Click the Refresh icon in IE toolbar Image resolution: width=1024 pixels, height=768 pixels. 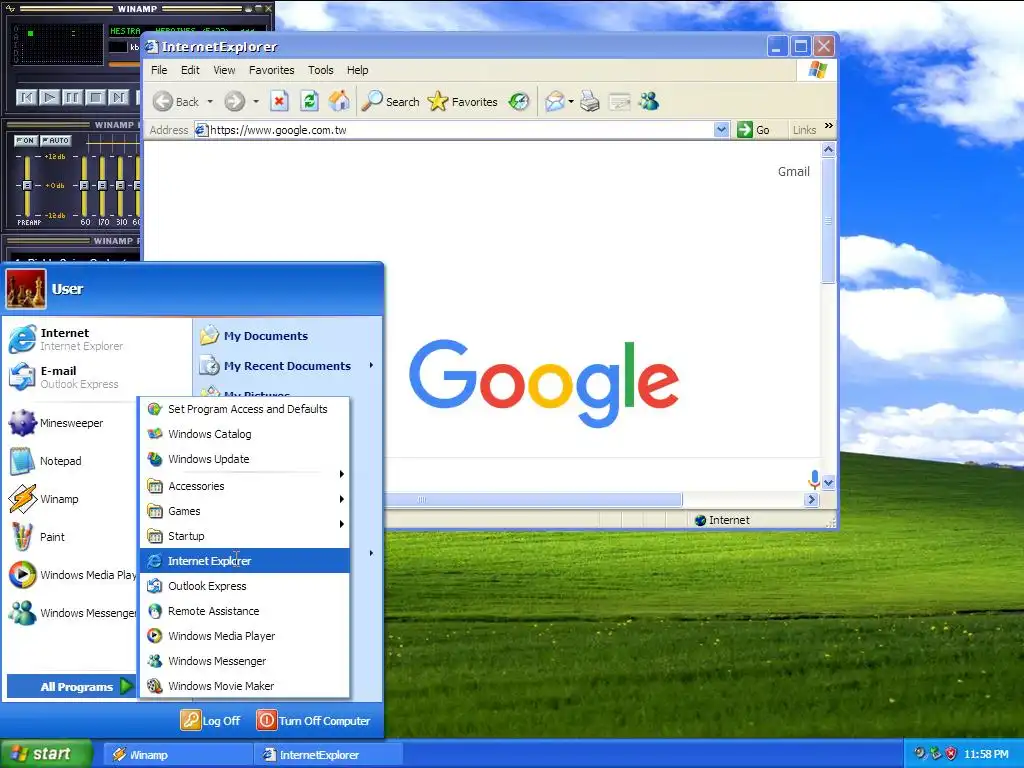309,101
